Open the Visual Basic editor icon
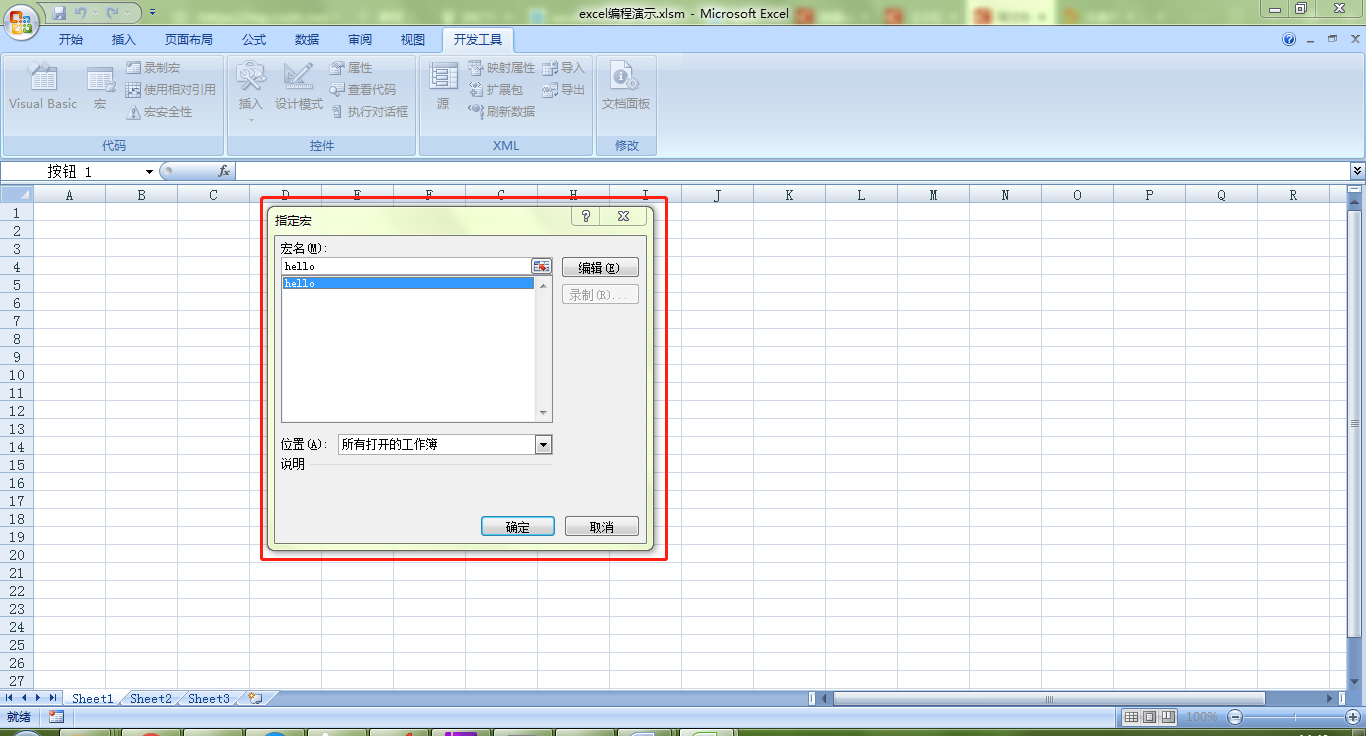The height and width of the screenshot is (736, 1366). coord(43,85)
